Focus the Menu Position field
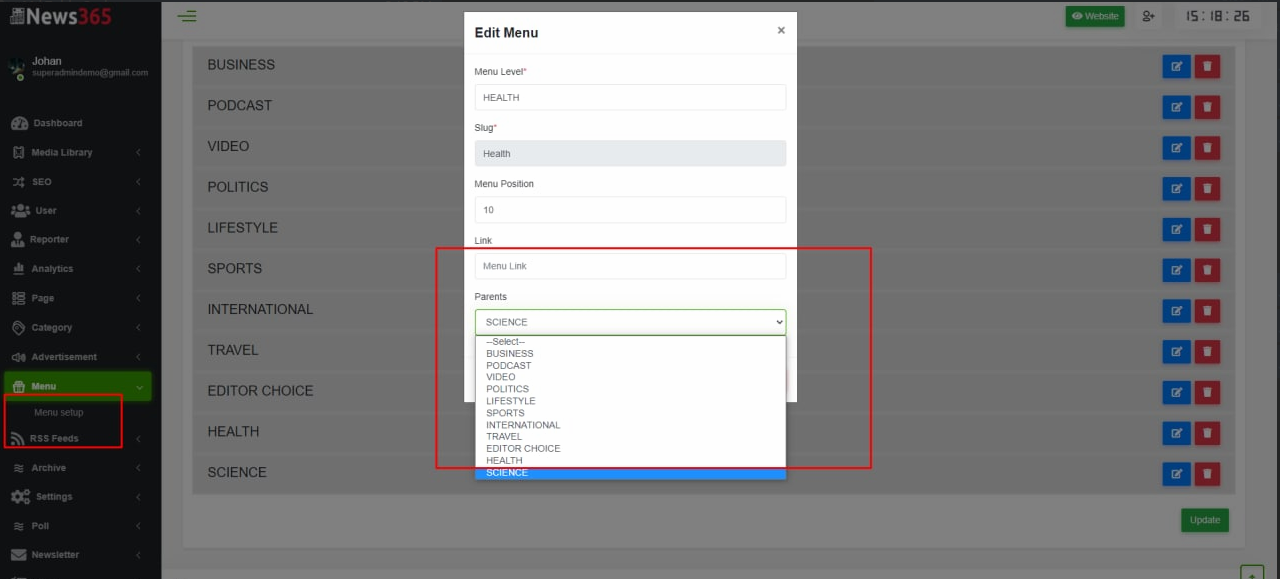The height and width of the screenshot is (579, 1280). pyautogui.click(x=630, y=210)
